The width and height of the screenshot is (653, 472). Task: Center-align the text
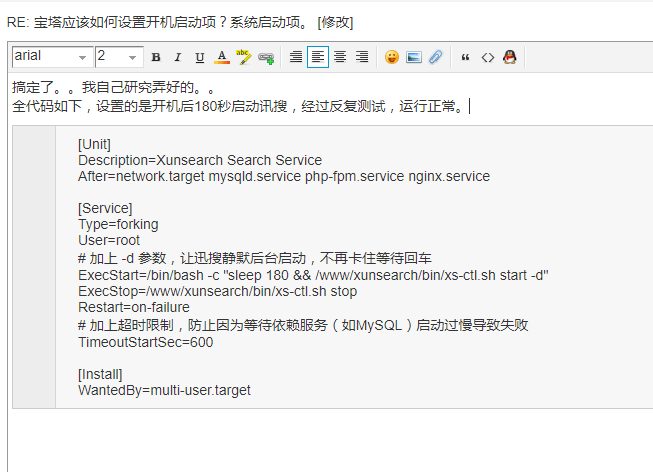pyautogui.click(x=340, y=57)
